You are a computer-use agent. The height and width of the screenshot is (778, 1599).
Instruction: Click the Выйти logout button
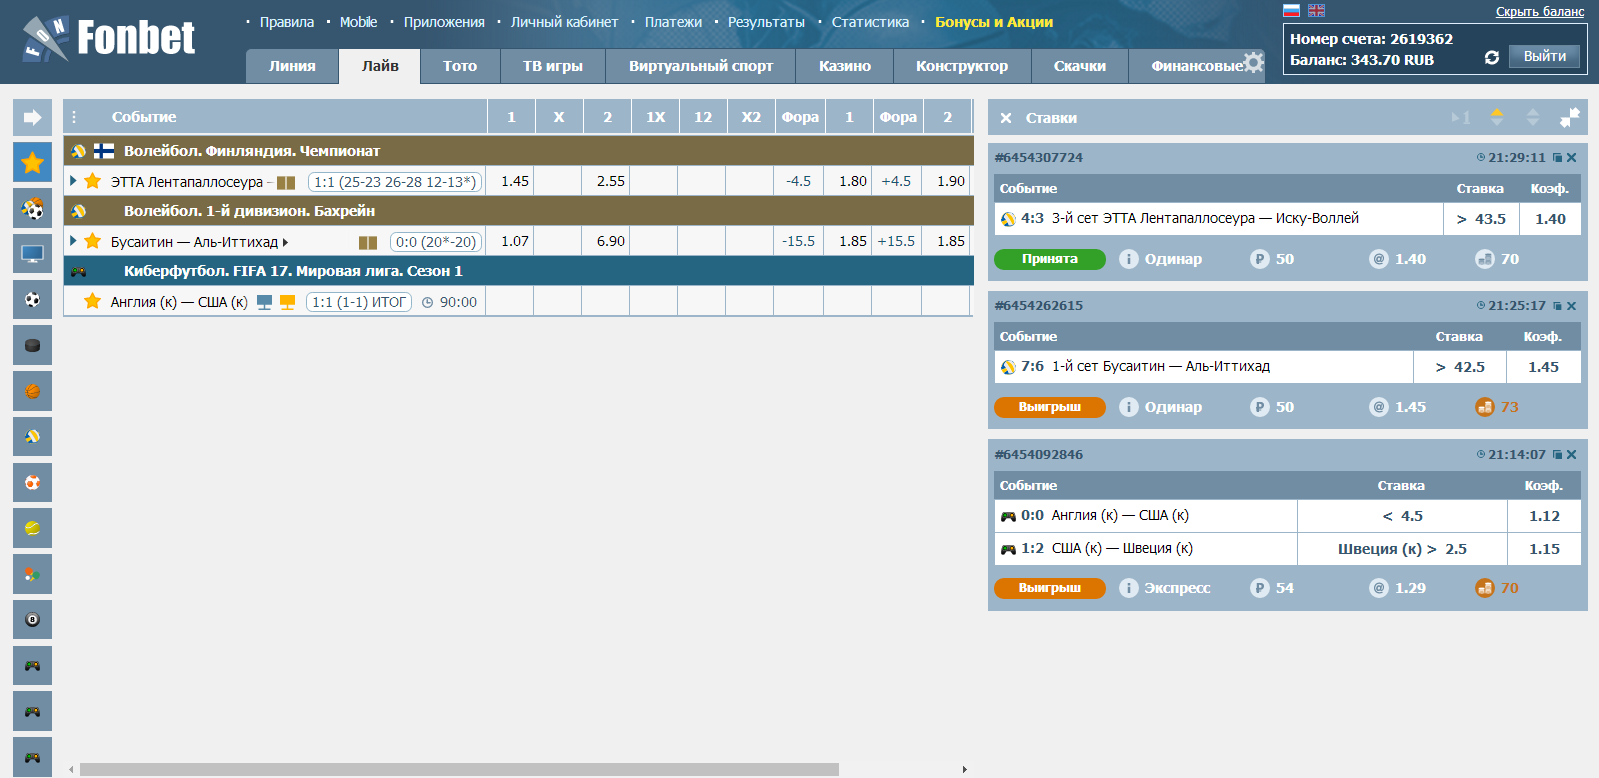point(1545,56)
